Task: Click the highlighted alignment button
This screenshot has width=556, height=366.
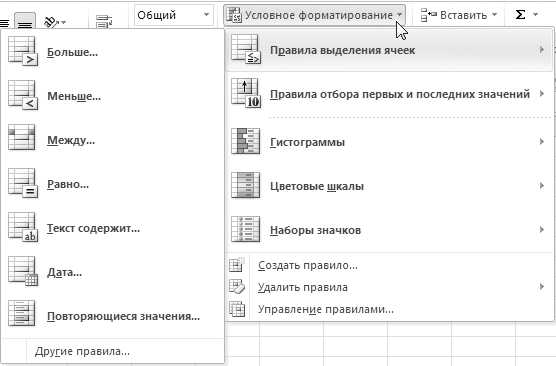Action: pyautogui.click(x=25, y=21)
